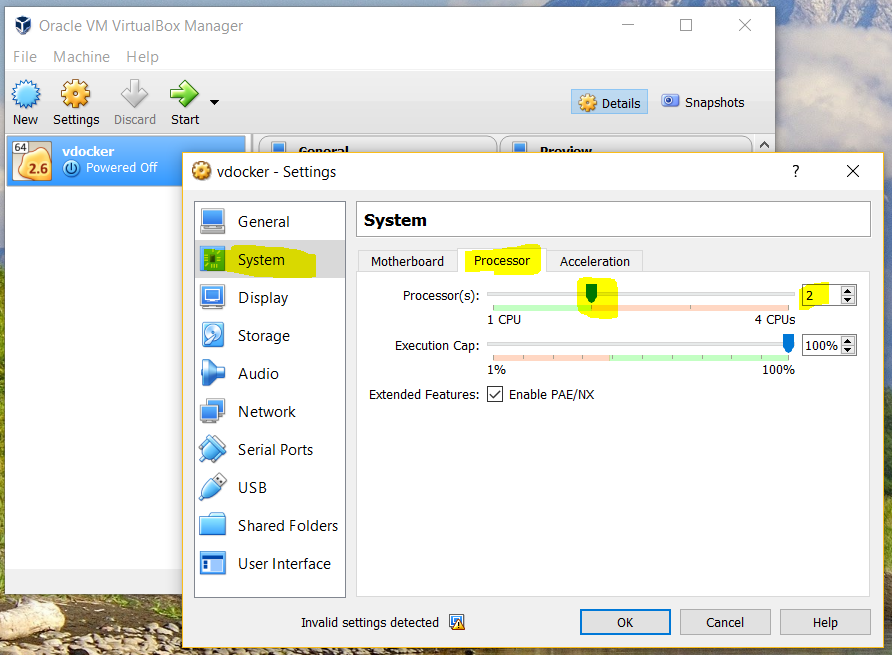This screenshot has height=655, width=892.
Task: Click the USB plug icon
Action: (x=213, y=487)
